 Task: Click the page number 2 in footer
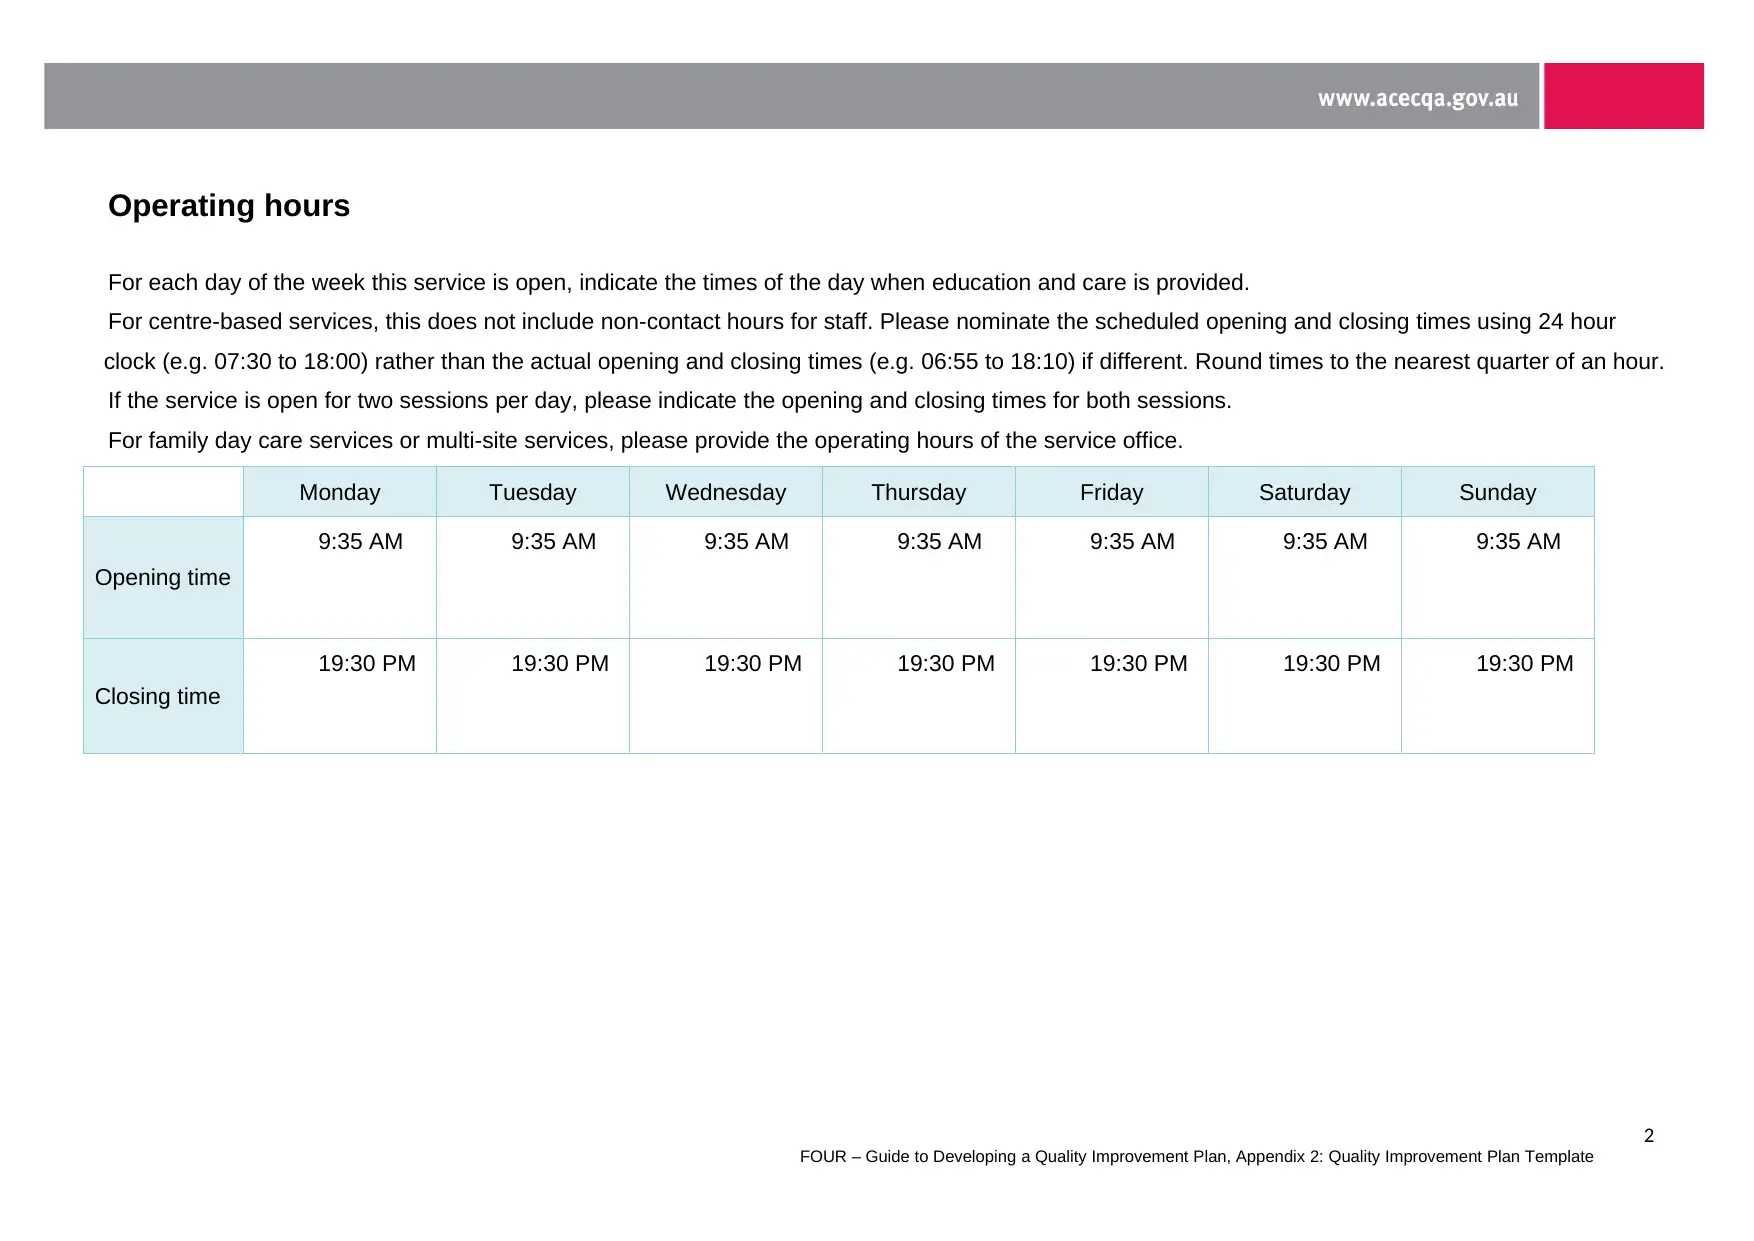coord(1649,1135)
